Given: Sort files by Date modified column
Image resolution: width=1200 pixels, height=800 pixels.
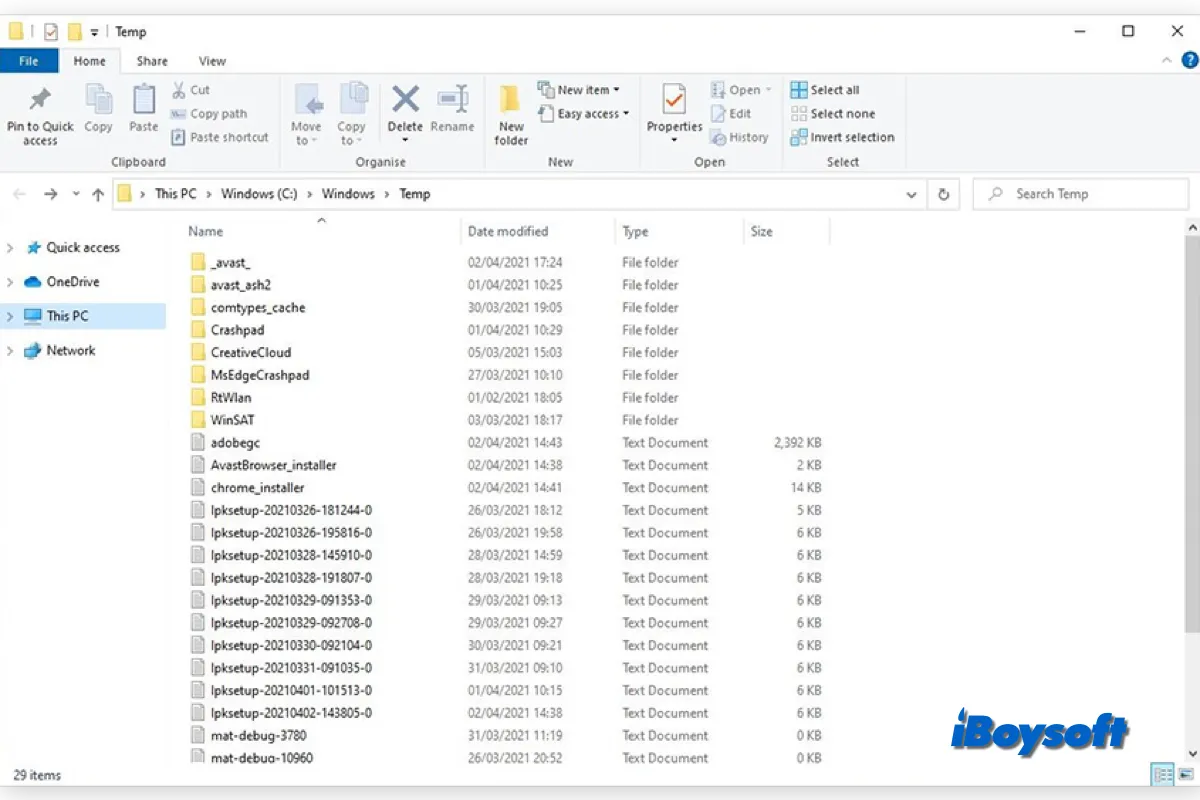Looking at the screenshot, I should [x=508, y=232].
